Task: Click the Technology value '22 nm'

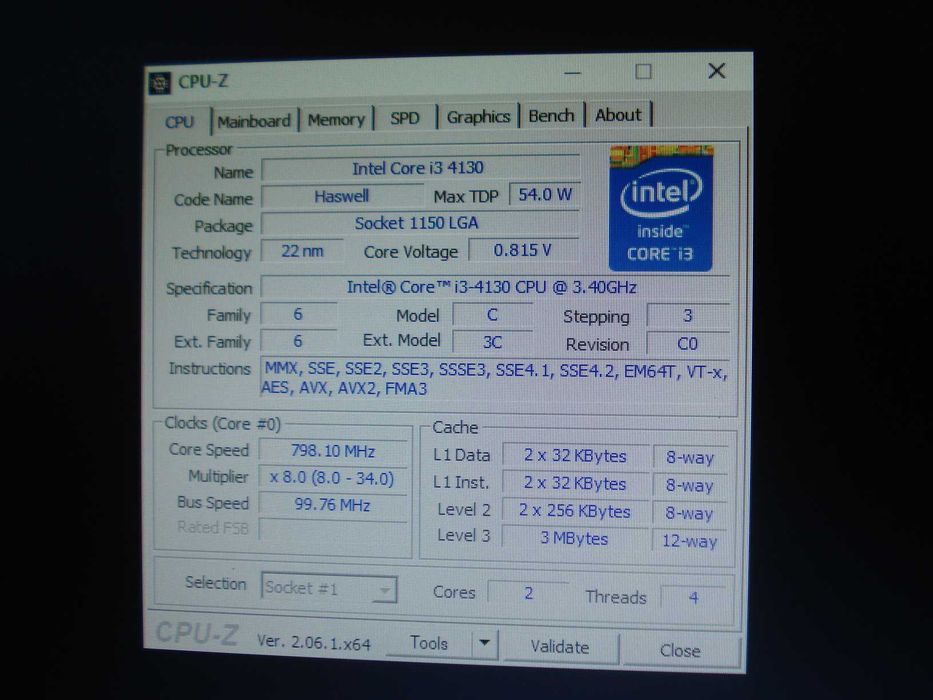Action: point(302,251)
